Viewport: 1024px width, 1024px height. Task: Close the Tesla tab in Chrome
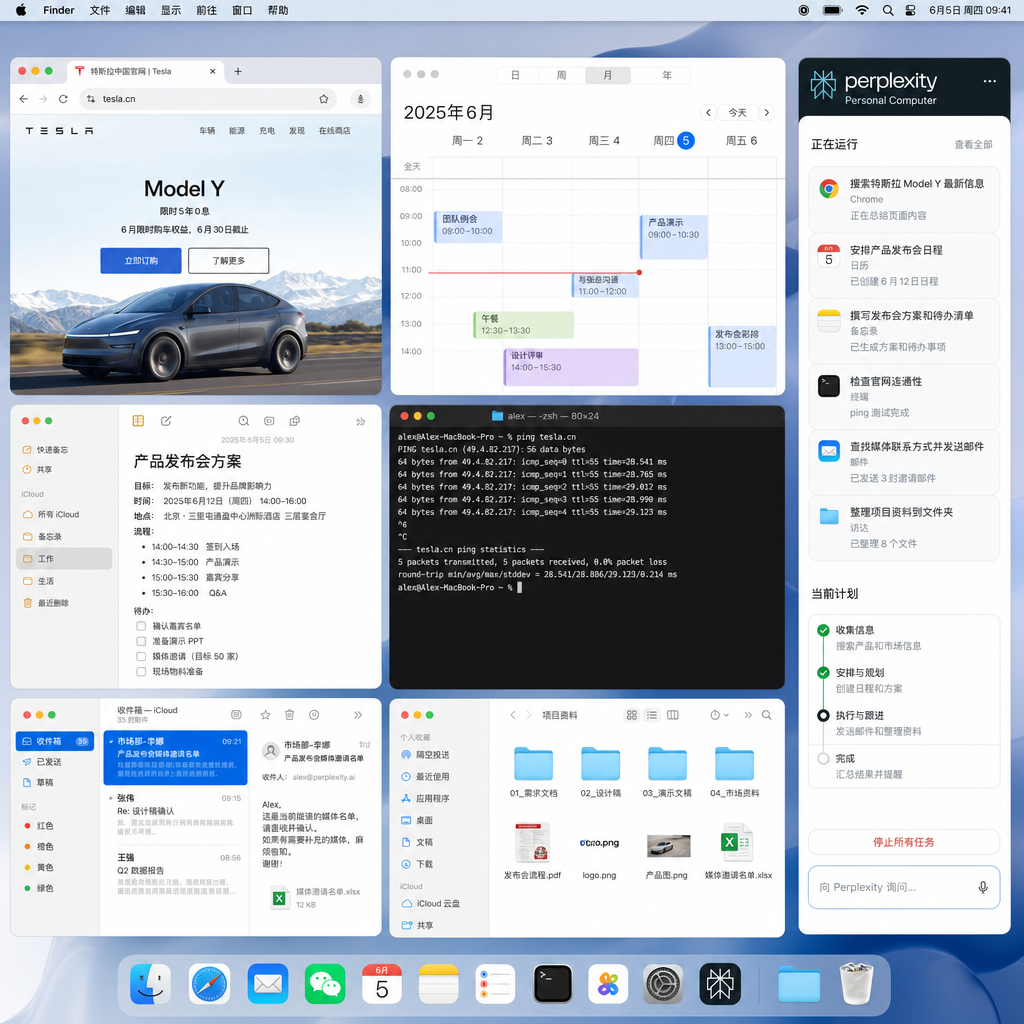coord(212,72)
